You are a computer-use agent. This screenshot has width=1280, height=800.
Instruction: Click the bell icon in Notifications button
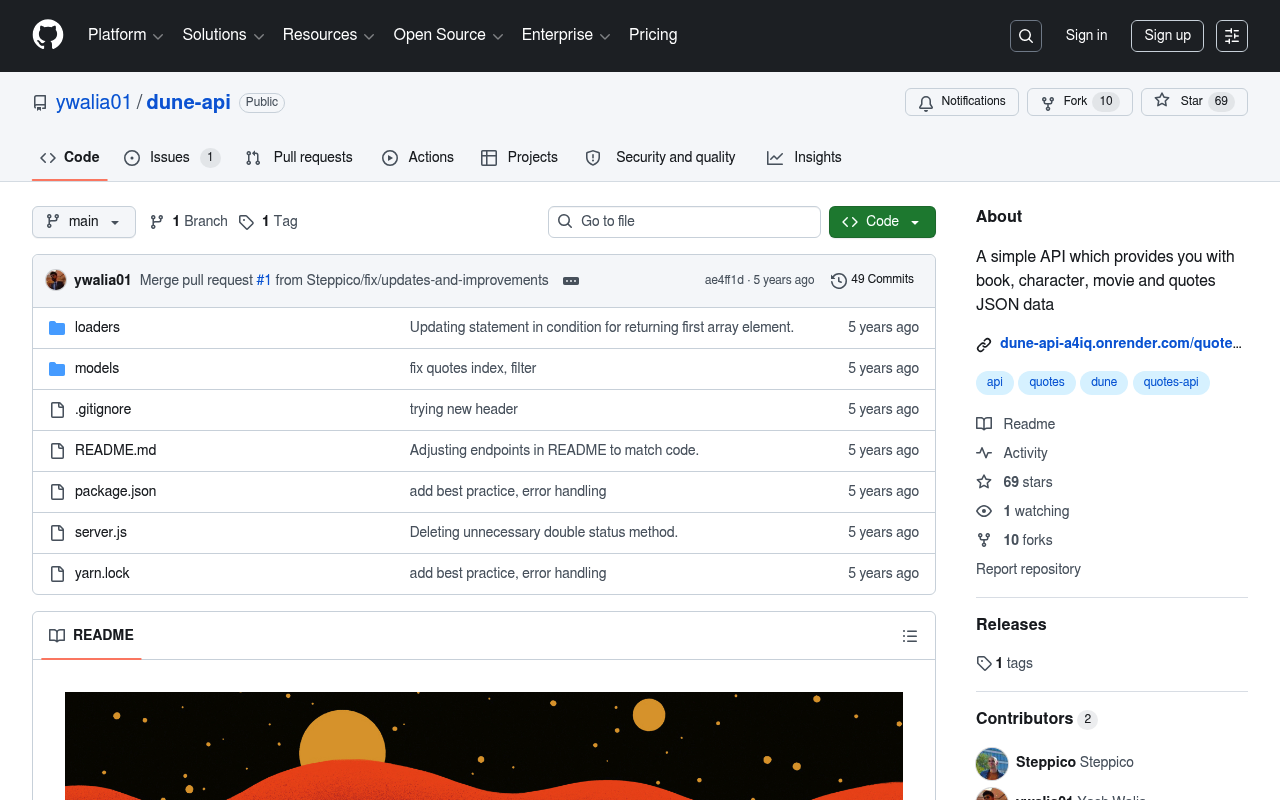pos(926,102)
